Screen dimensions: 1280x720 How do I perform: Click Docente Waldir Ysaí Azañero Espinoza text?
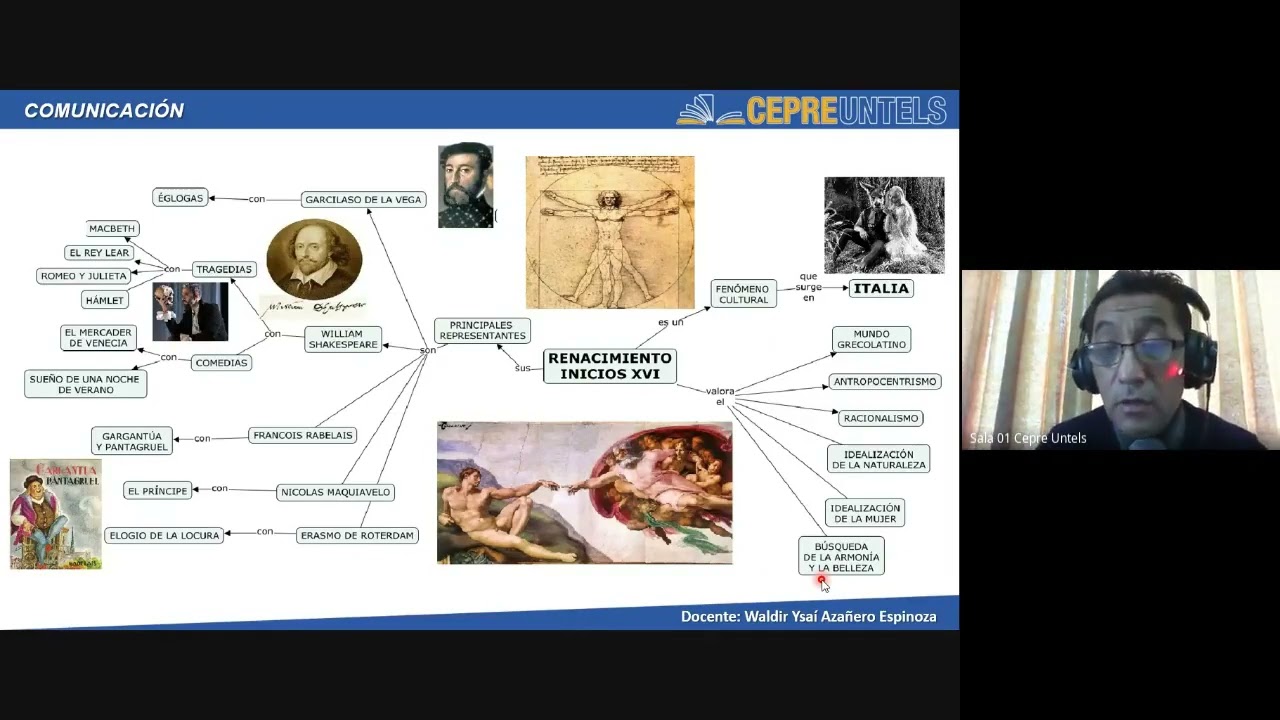coord(809,617)
